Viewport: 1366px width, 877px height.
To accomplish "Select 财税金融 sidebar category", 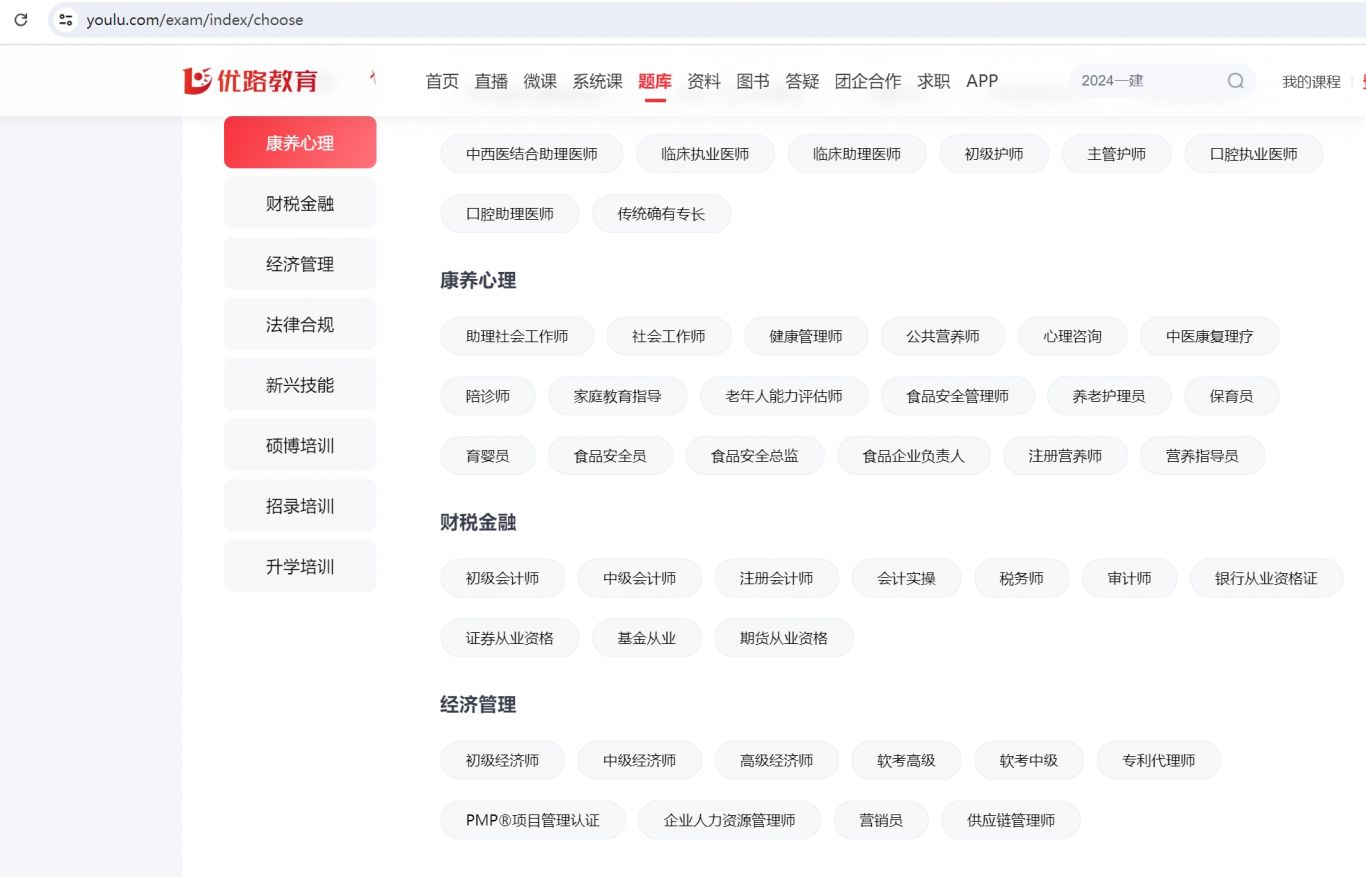I will [300, 203].
